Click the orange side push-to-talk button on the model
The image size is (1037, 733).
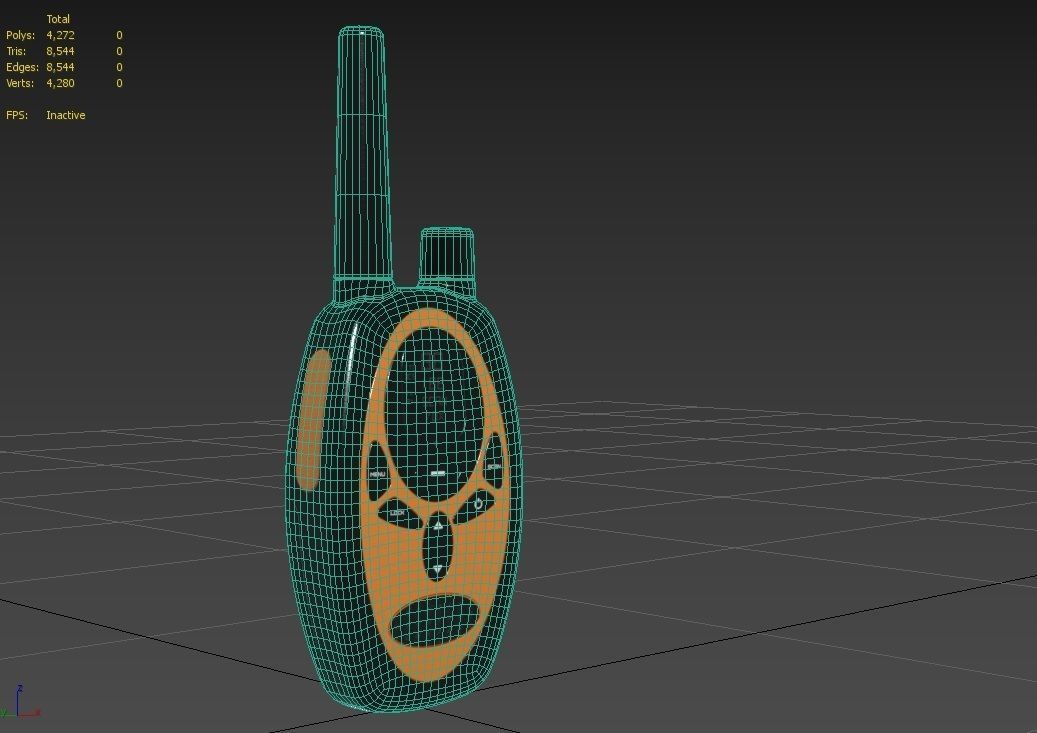point(312,419)
